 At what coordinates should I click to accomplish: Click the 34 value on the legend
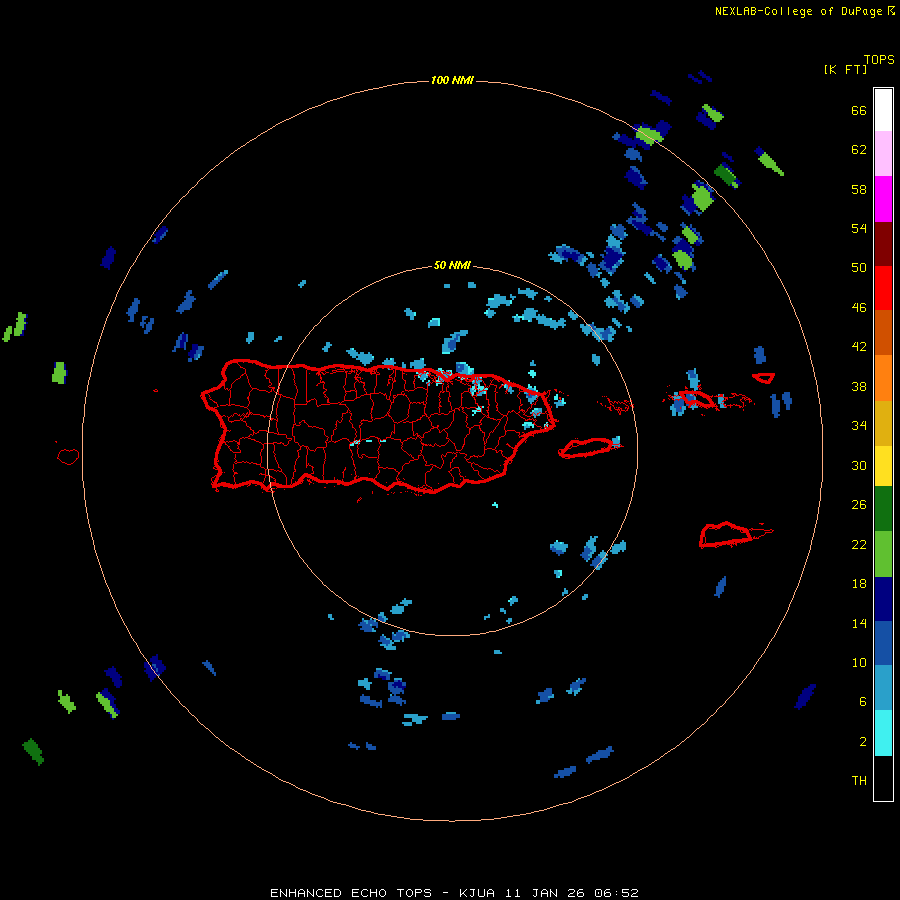pos(859,426)
